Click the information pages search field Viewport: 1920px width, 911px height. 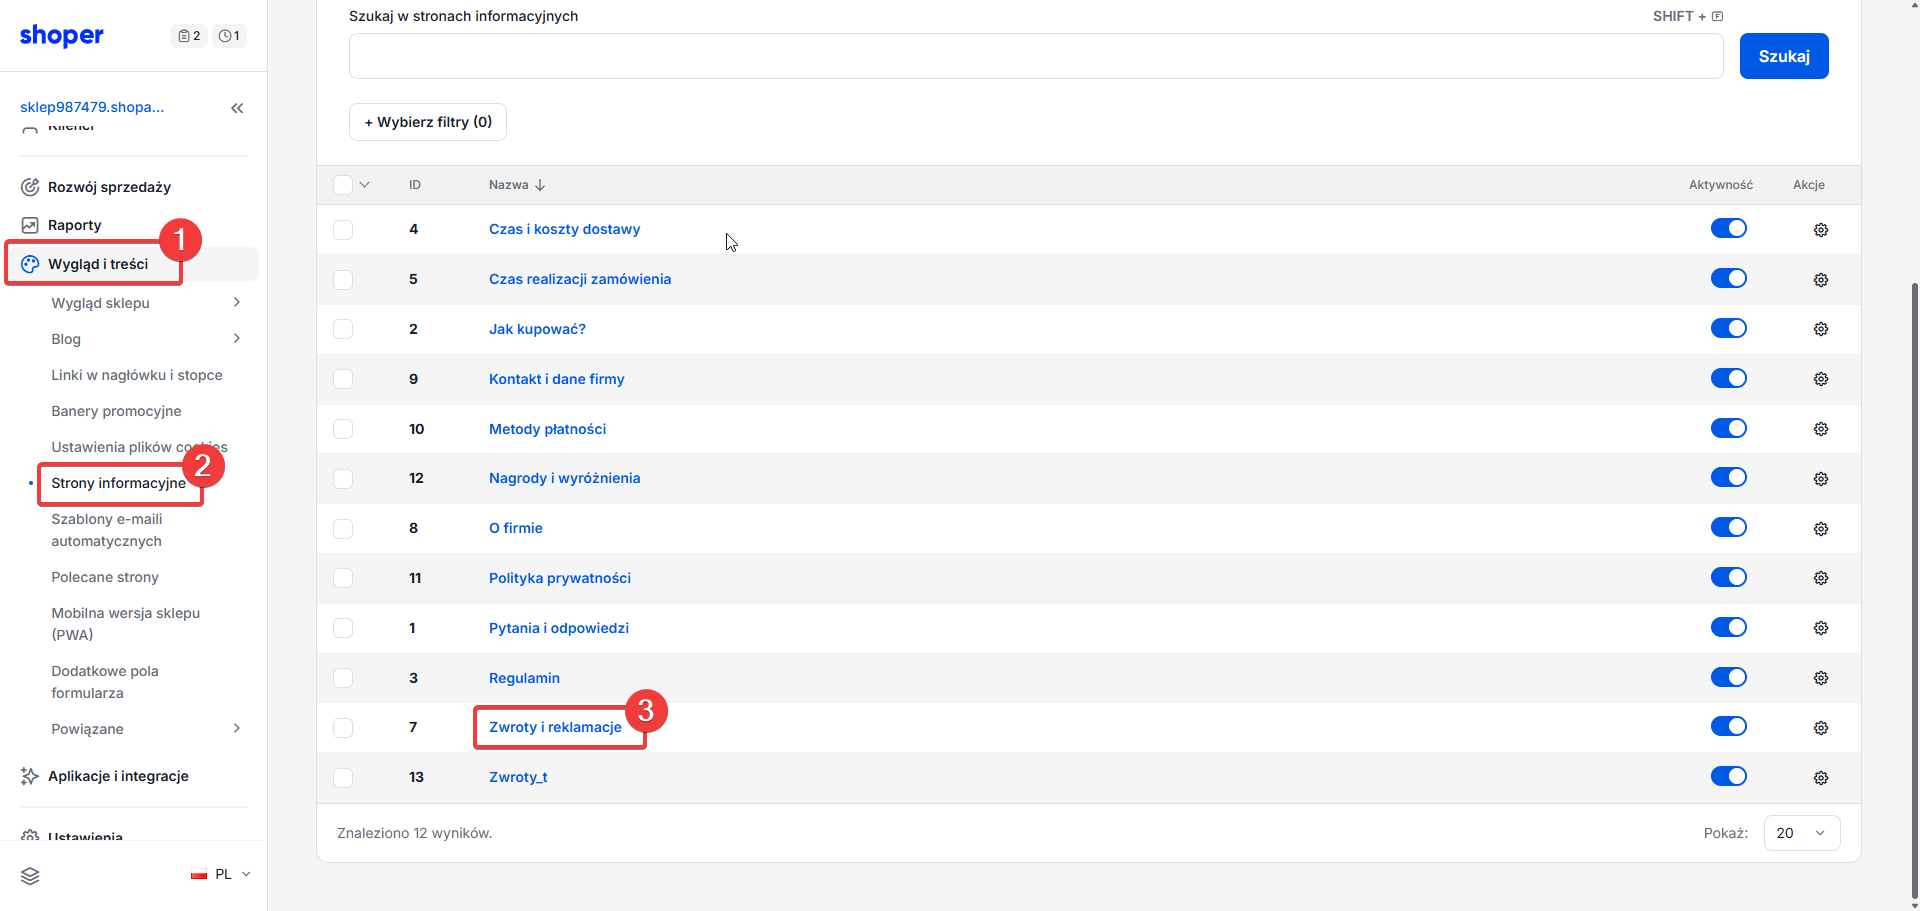tap(1036, 56)
